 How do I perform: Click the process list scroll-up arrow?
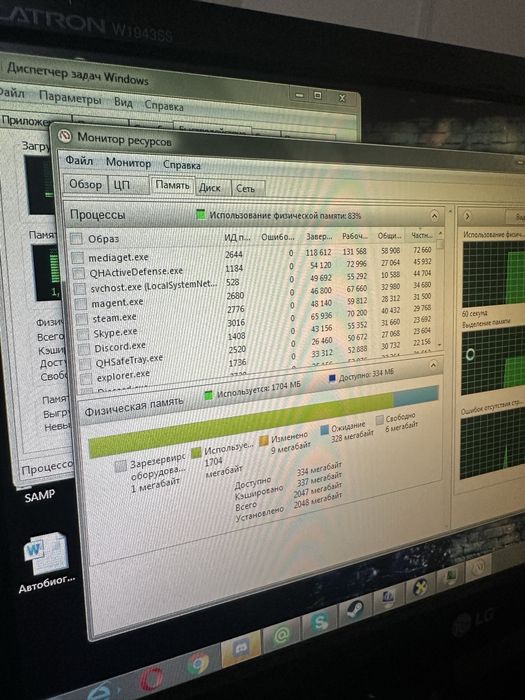tap(440, 233)
